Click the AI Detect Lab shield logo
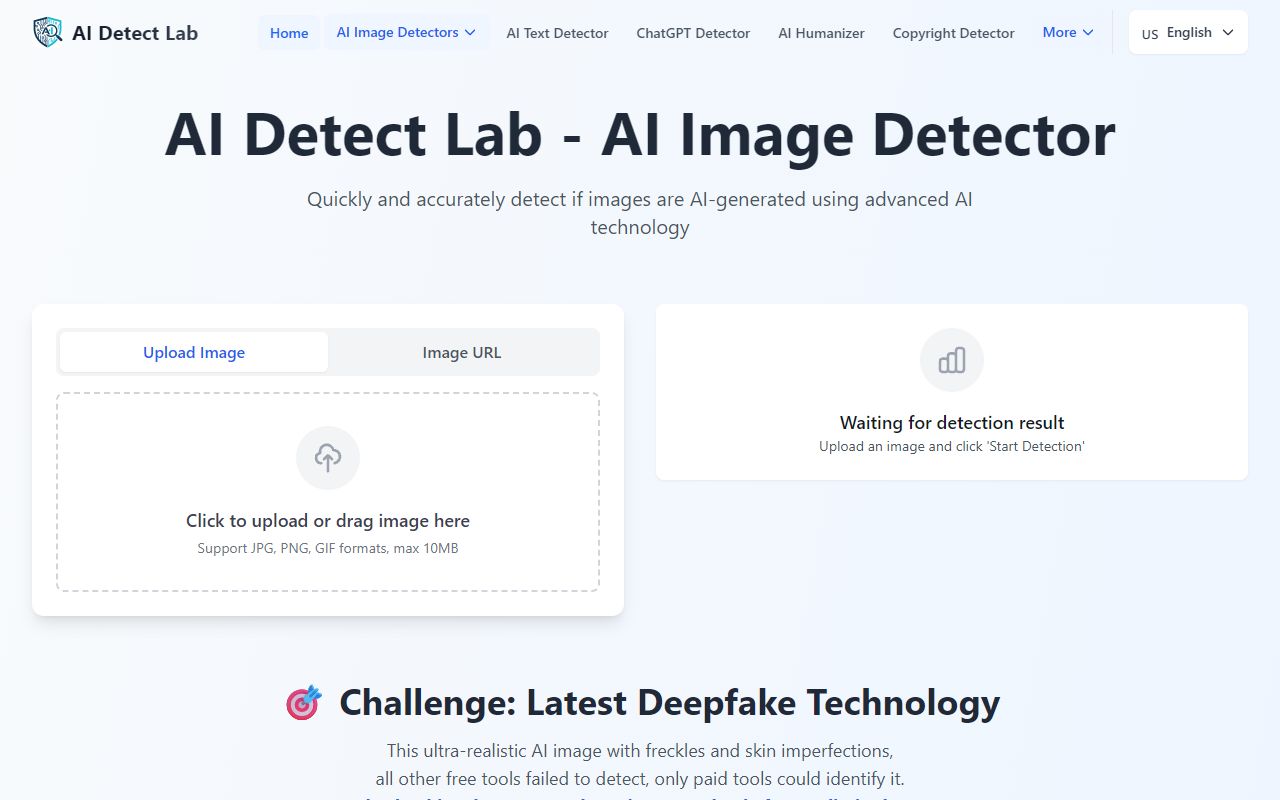The width and height of the screenshot is (1280, 800). click(x=46, y=32)
